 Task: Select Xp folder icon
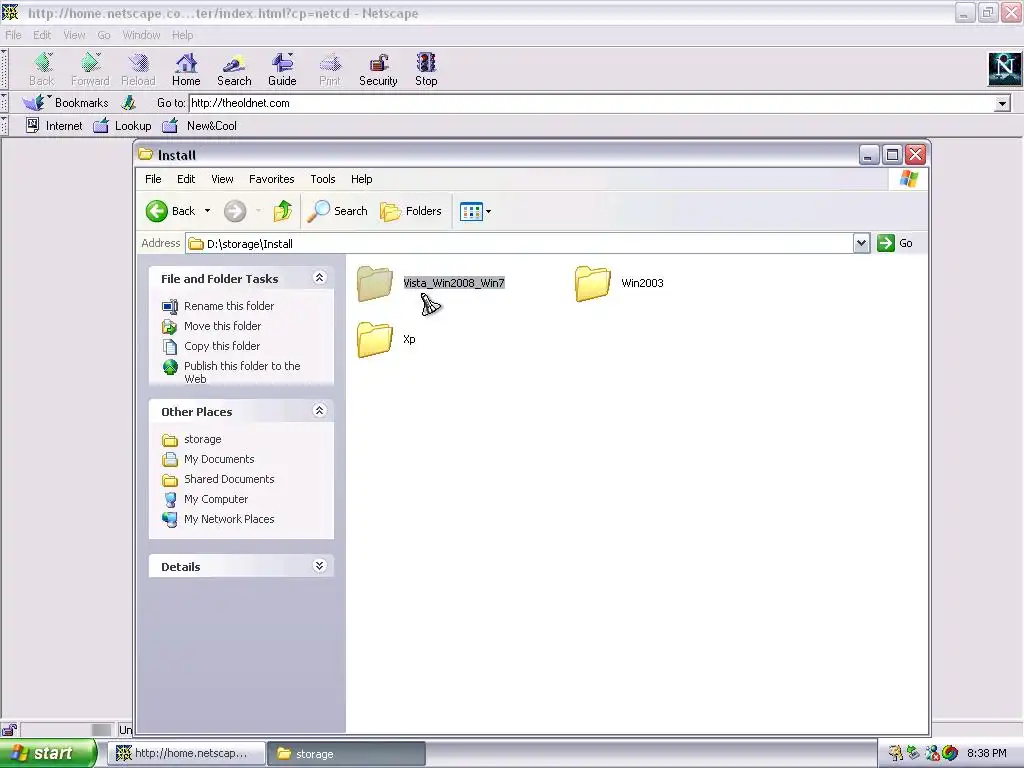[375, 340]
